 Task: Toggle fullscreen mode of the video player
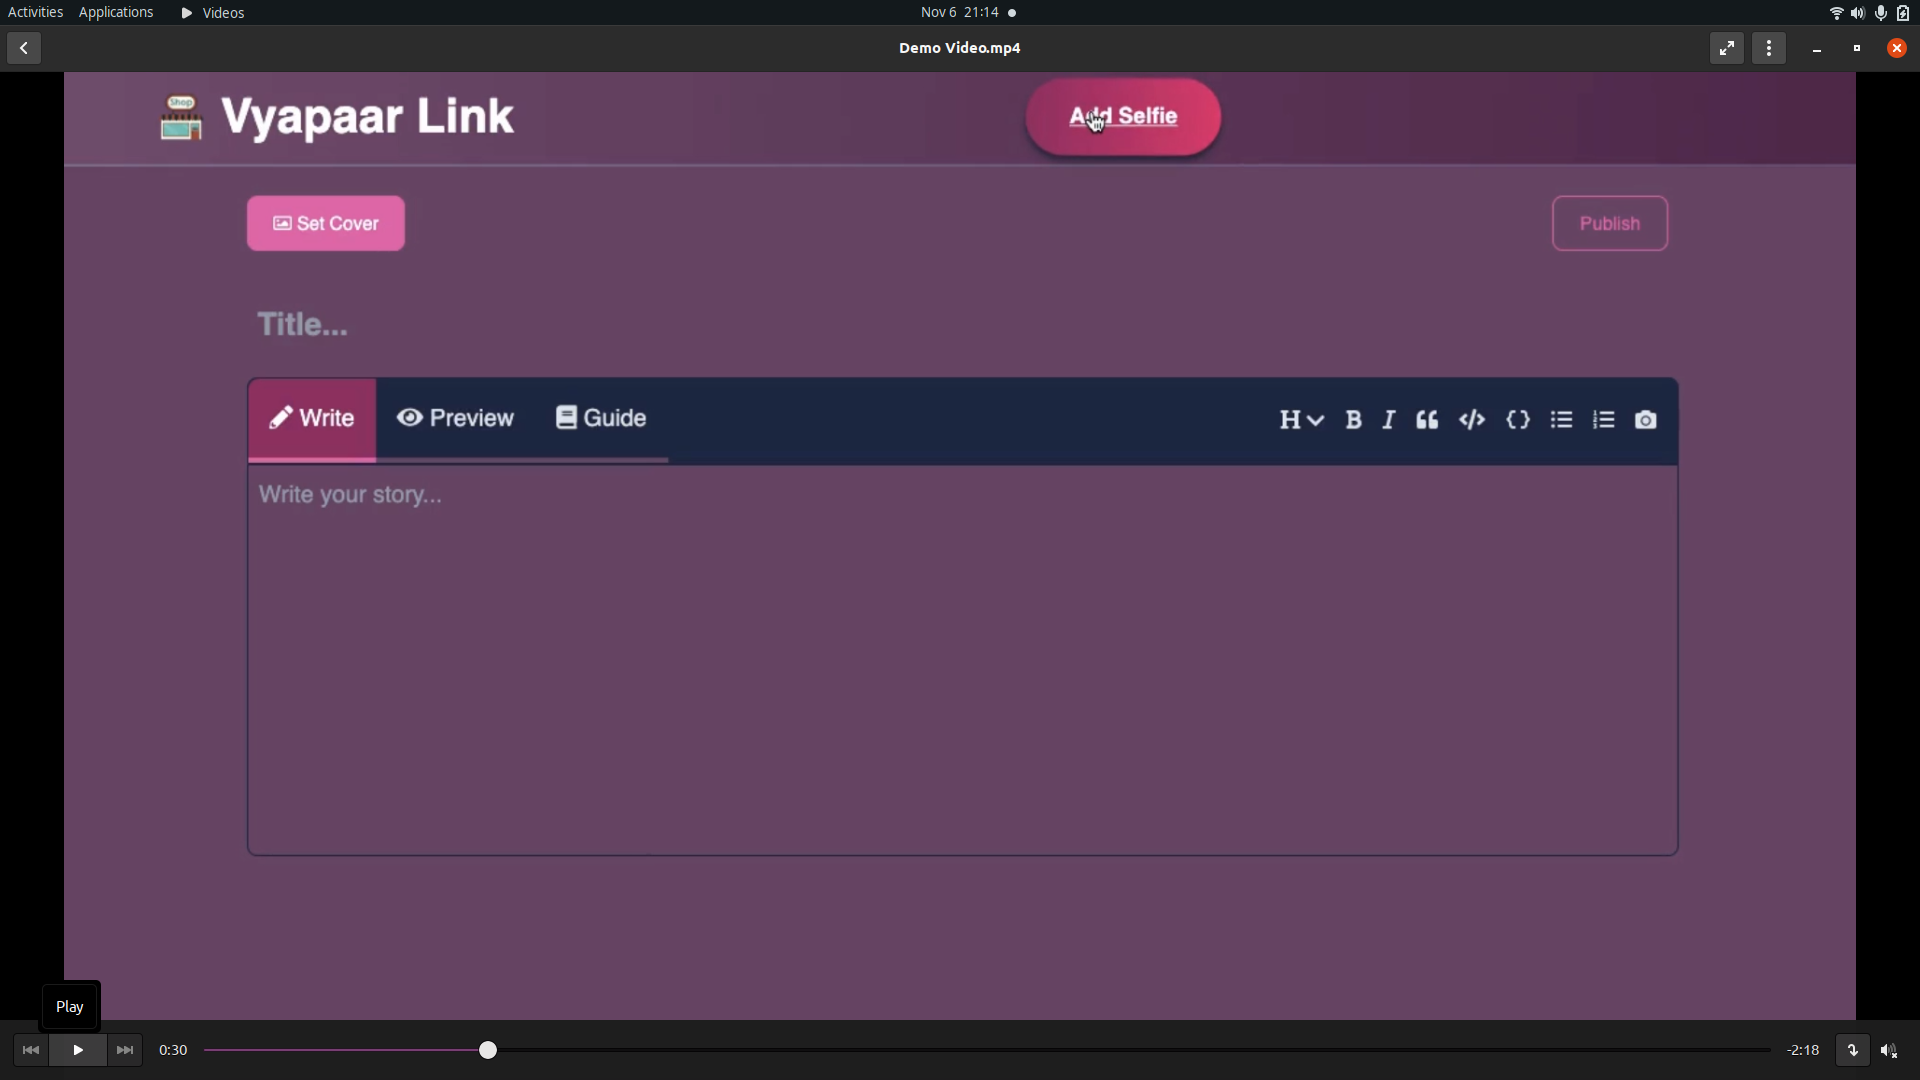coord(1727,49)
